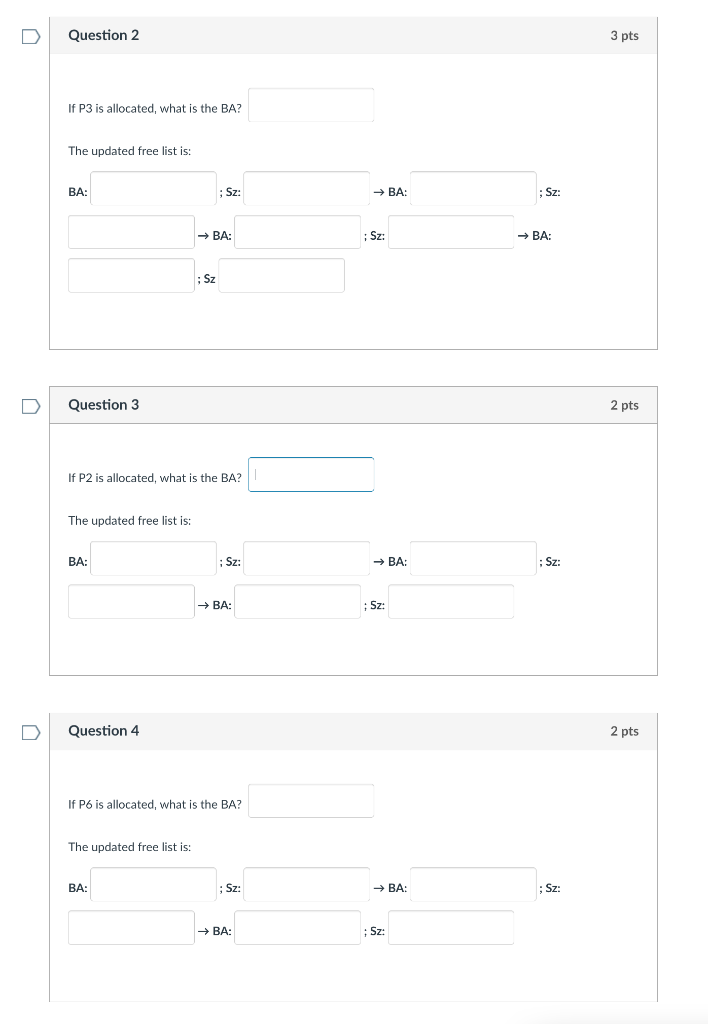This screenshot has width=708, height=1024.
Task: Focus Question 2's third free-list BA field
Action: [x=297, y=233]
